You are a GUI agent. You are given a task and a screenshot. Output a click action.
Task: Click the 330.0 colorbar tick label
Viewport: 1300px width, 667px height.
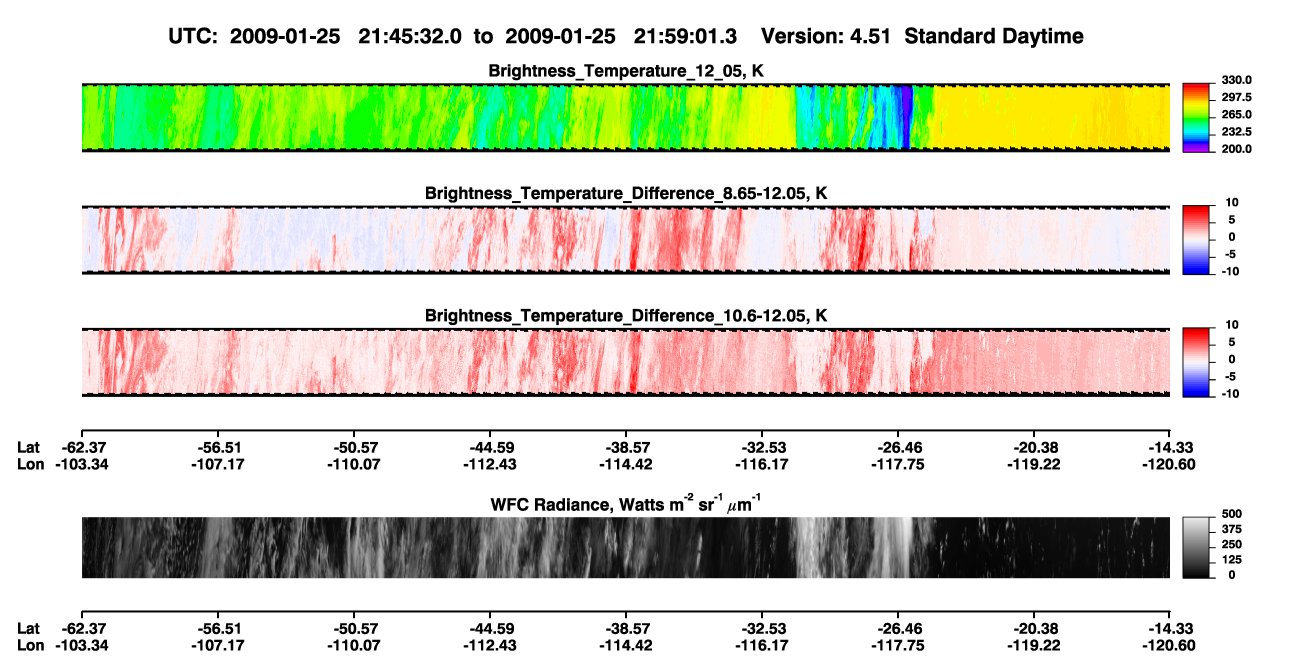[1236, 80]
